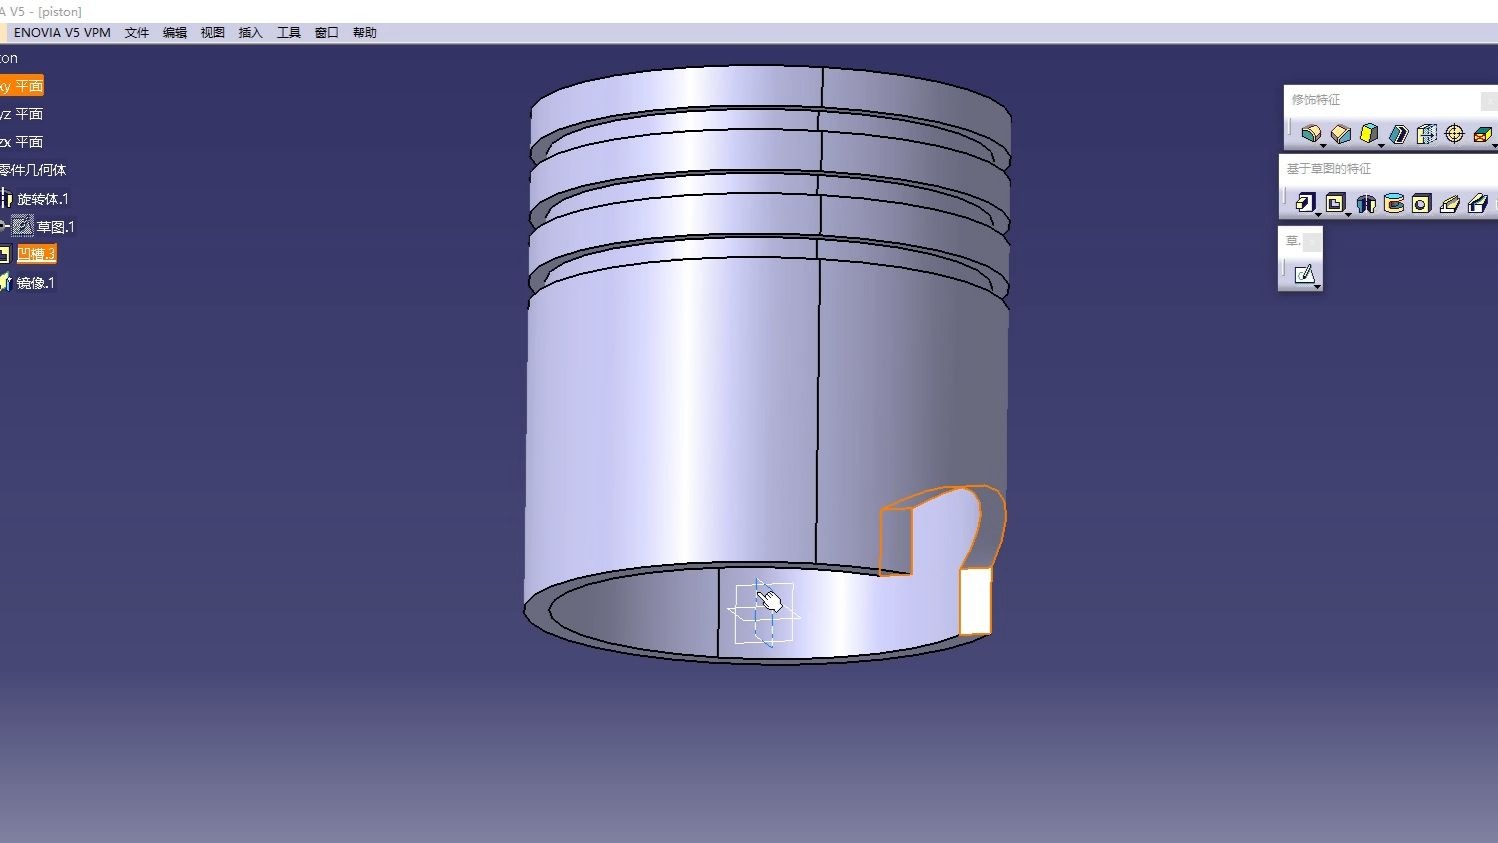This screenshot has height=843, width=1498.
Task: Click the highlighted pocket face on piston
Action: (975, 601)
